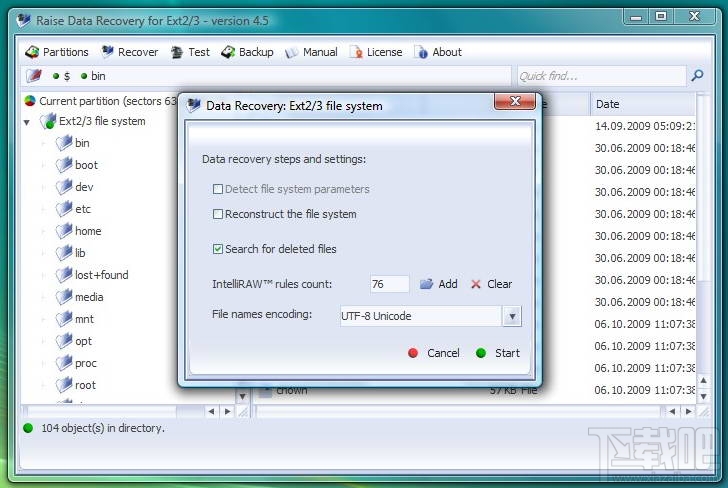This screenshot has height=488, width=728.
Task: Click the home folder icon in tree
Action: [x=64, y=231]
